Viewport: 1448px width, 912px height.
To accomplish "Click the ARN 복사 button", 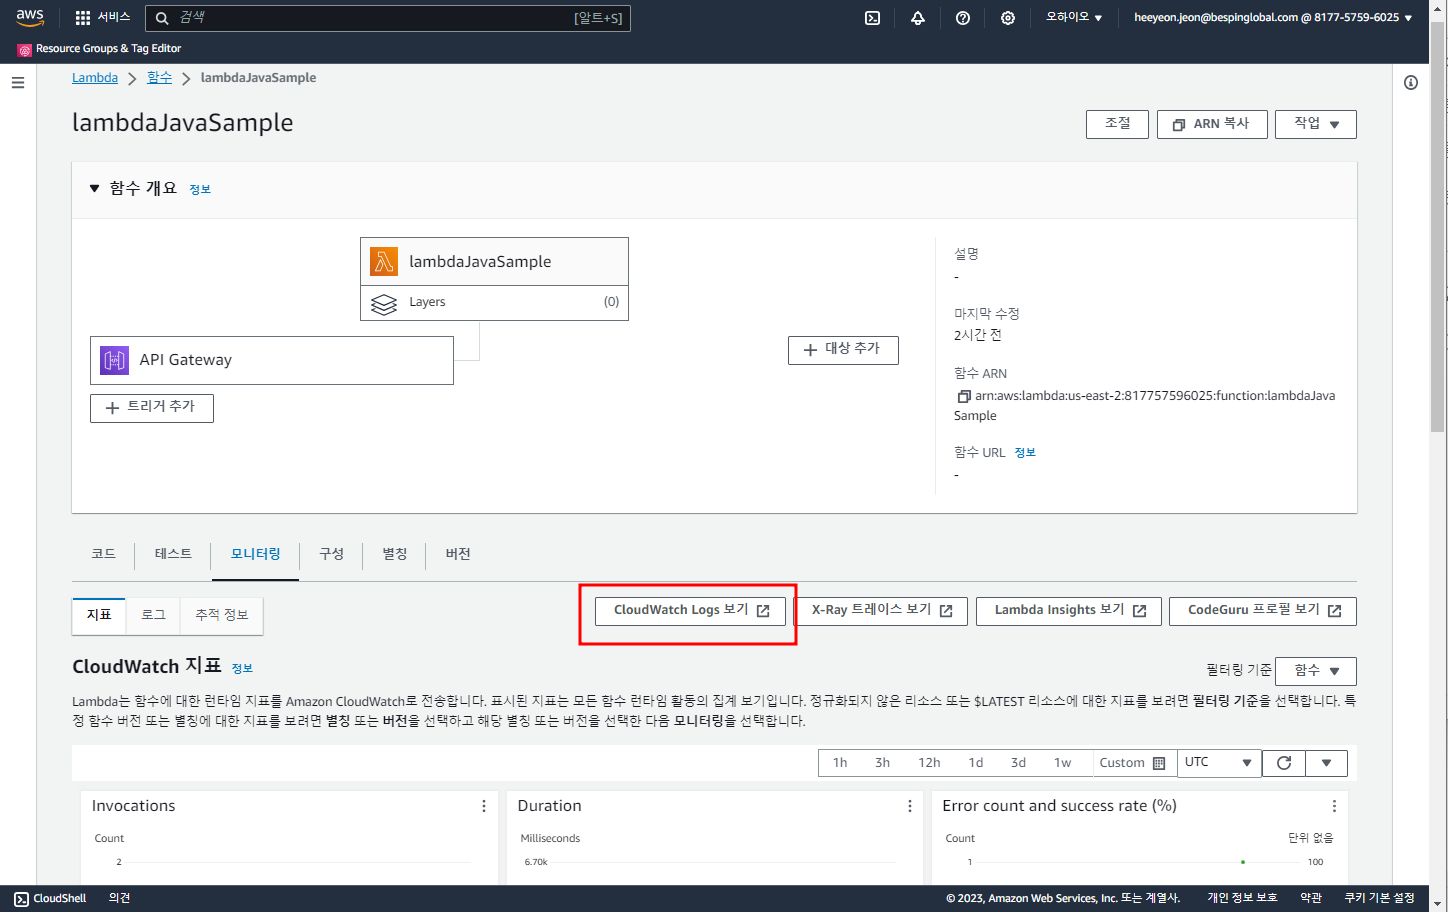I will click(1212, 124).
